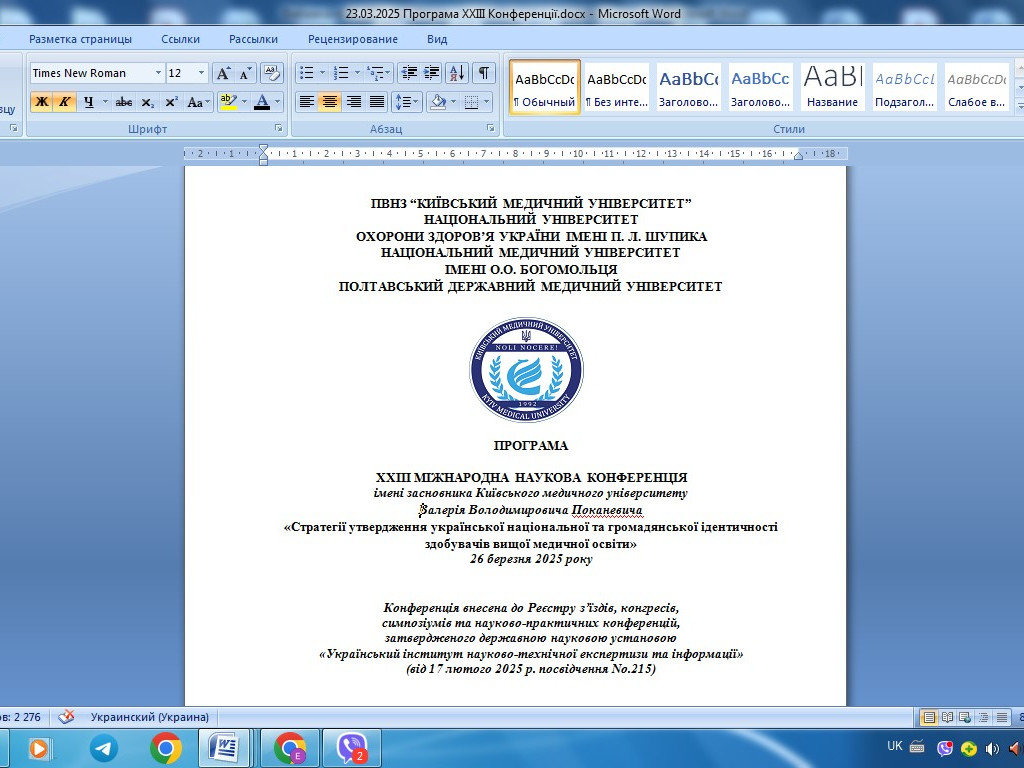
Task: Click the borders icon
Action: click(x=471, y=102)
